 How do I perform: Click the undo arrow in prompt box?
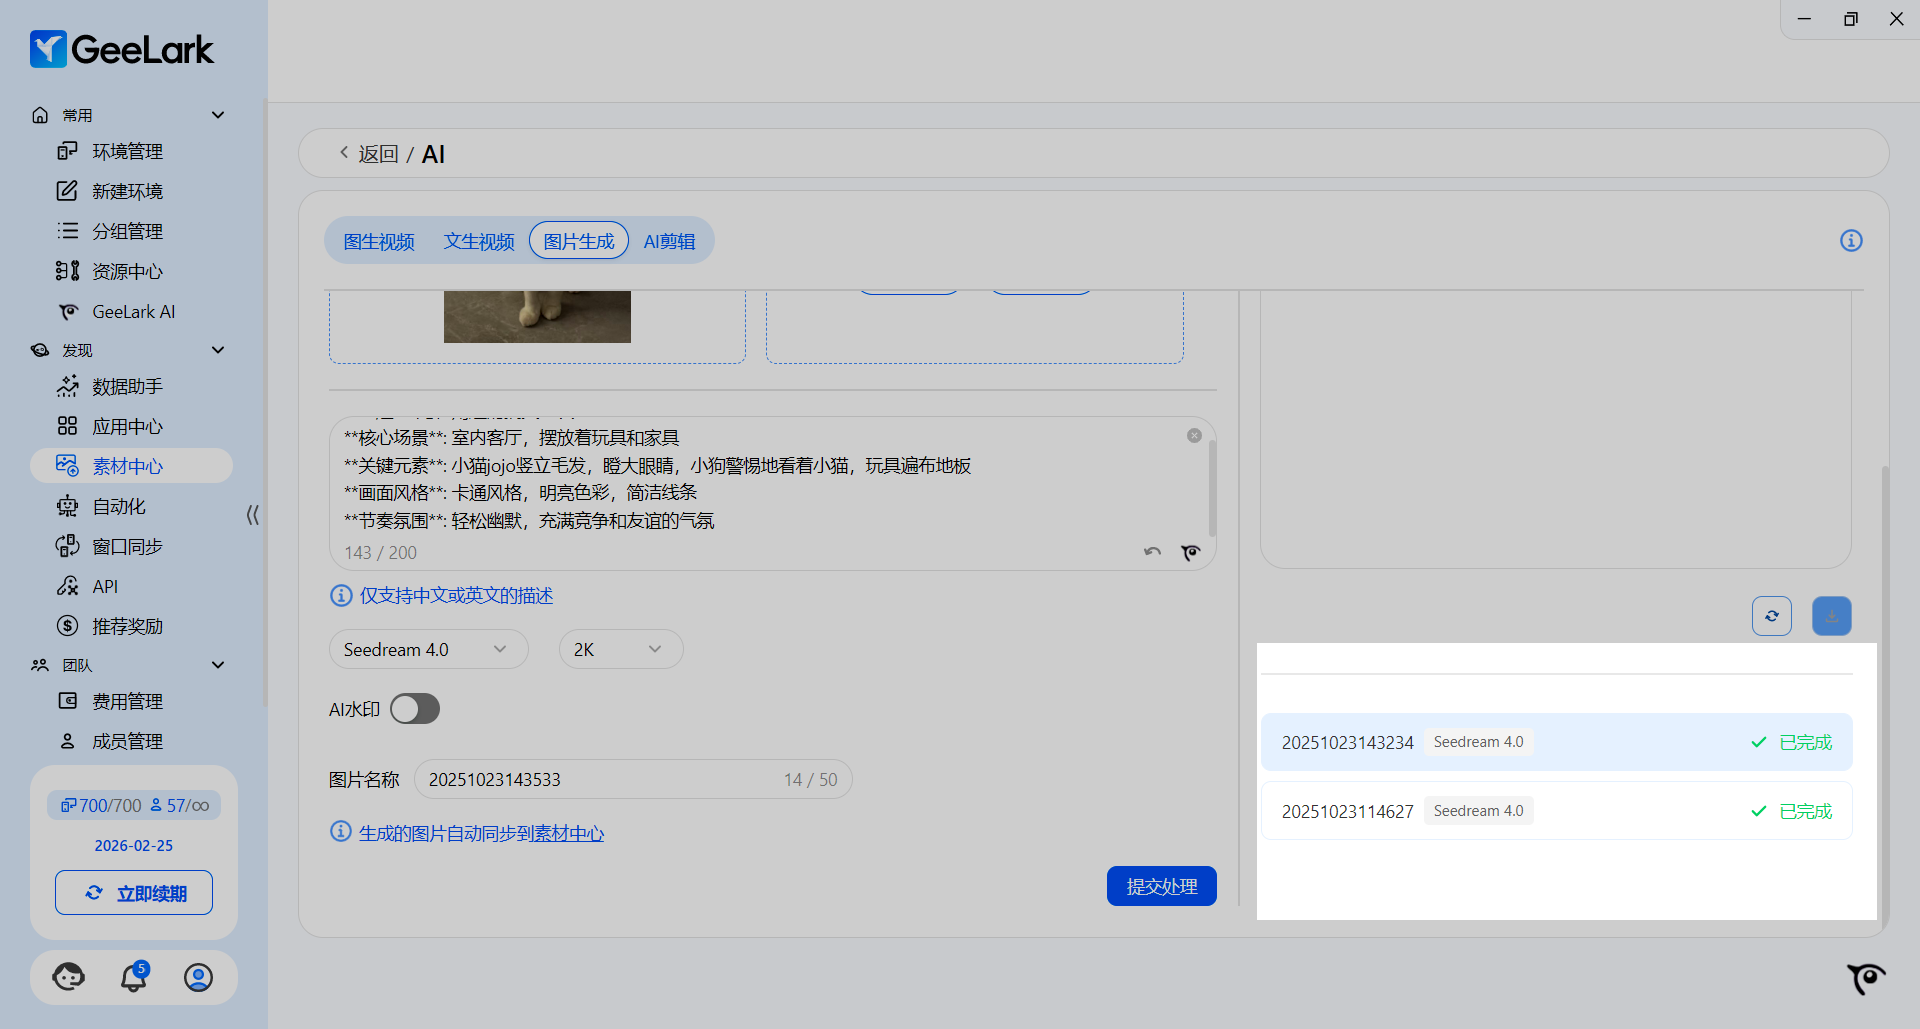(1153, 552)
